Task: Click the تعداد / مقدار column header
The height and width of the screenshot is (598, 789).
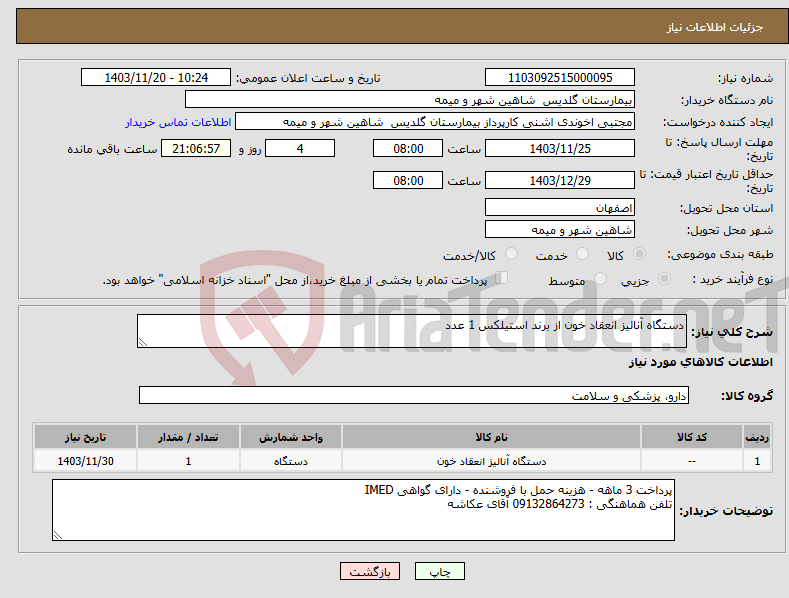Action: (x=188, y=437)
